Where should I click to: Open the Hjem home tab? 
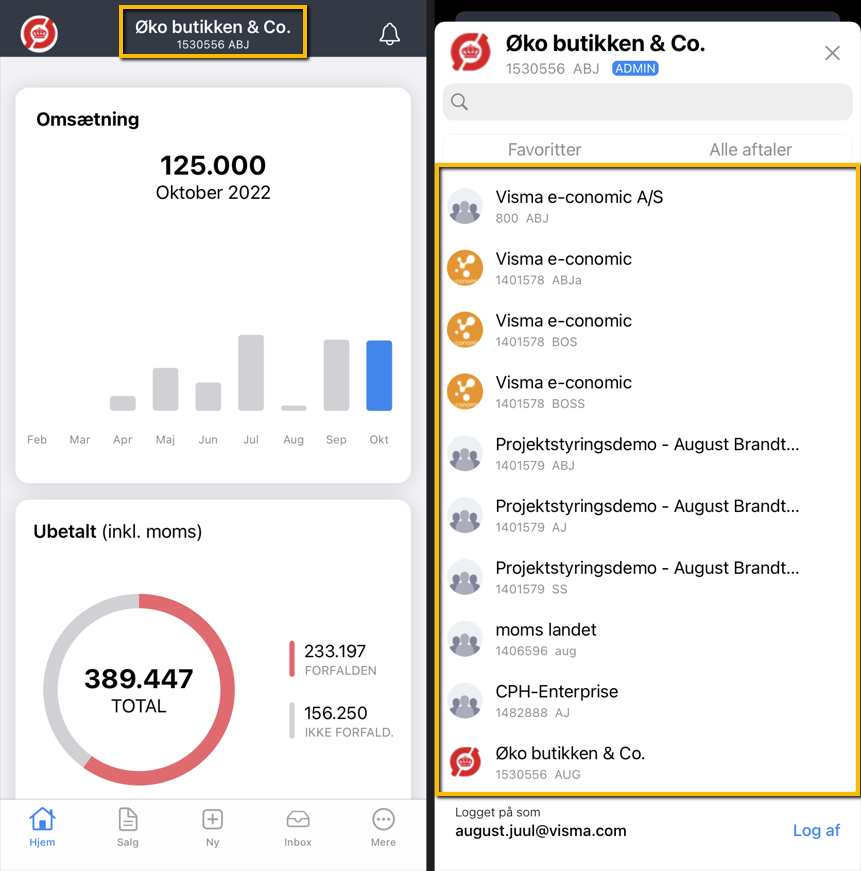pos(42,826)
